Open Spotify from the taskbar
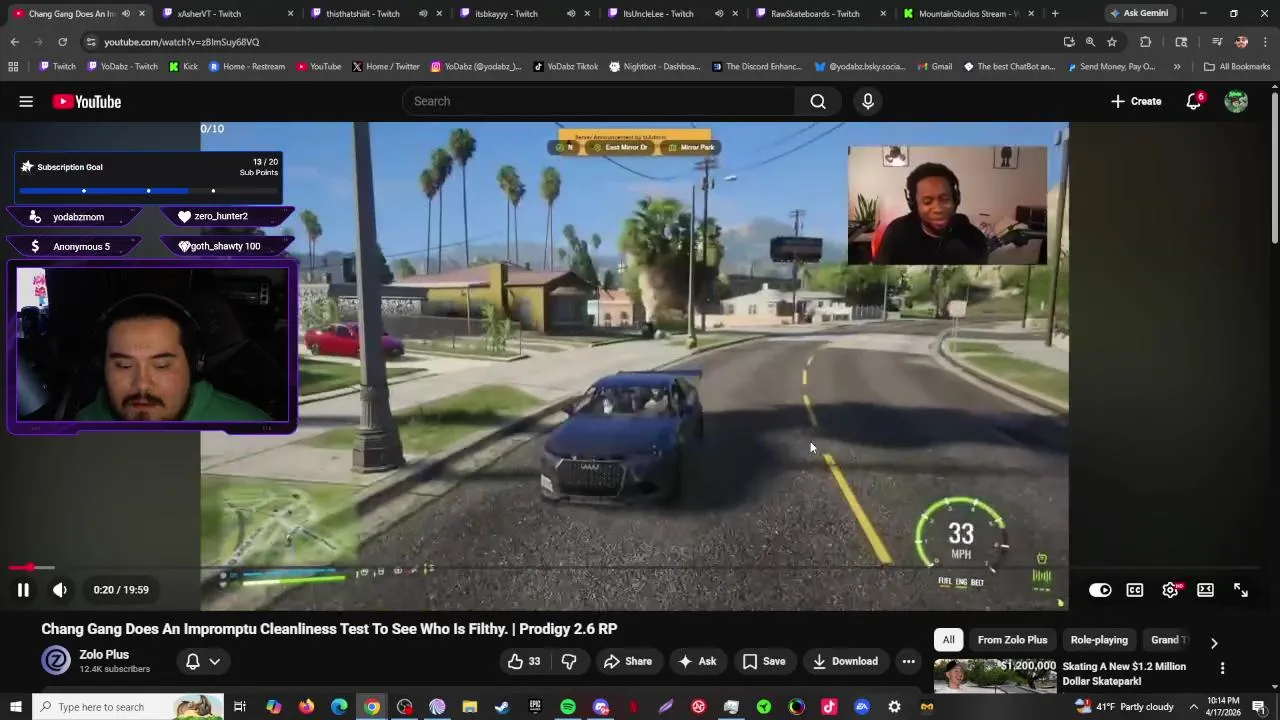Image resolution: width=1280 pixels, height=720 pixels. [x=568, y=707]
